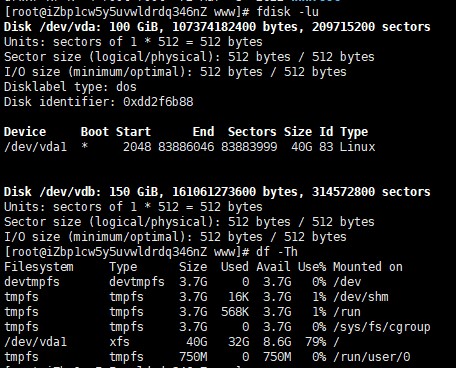Click mount point '/dev/shm'
456x368 pixels.
click(361, 297)
